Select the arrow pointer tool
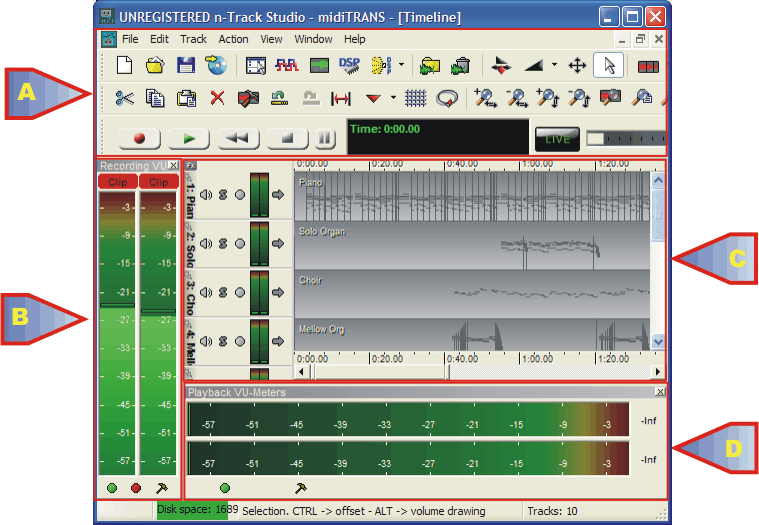The width and height of the screenshot is (759, 525). coord(607,66)
